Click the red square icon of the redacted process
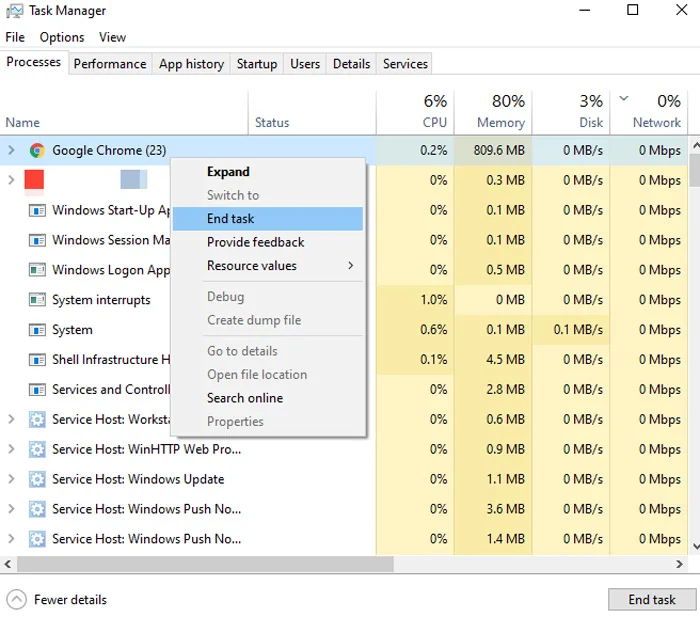The width and height of the screenshot is (700, 617). tap(34, 180)
